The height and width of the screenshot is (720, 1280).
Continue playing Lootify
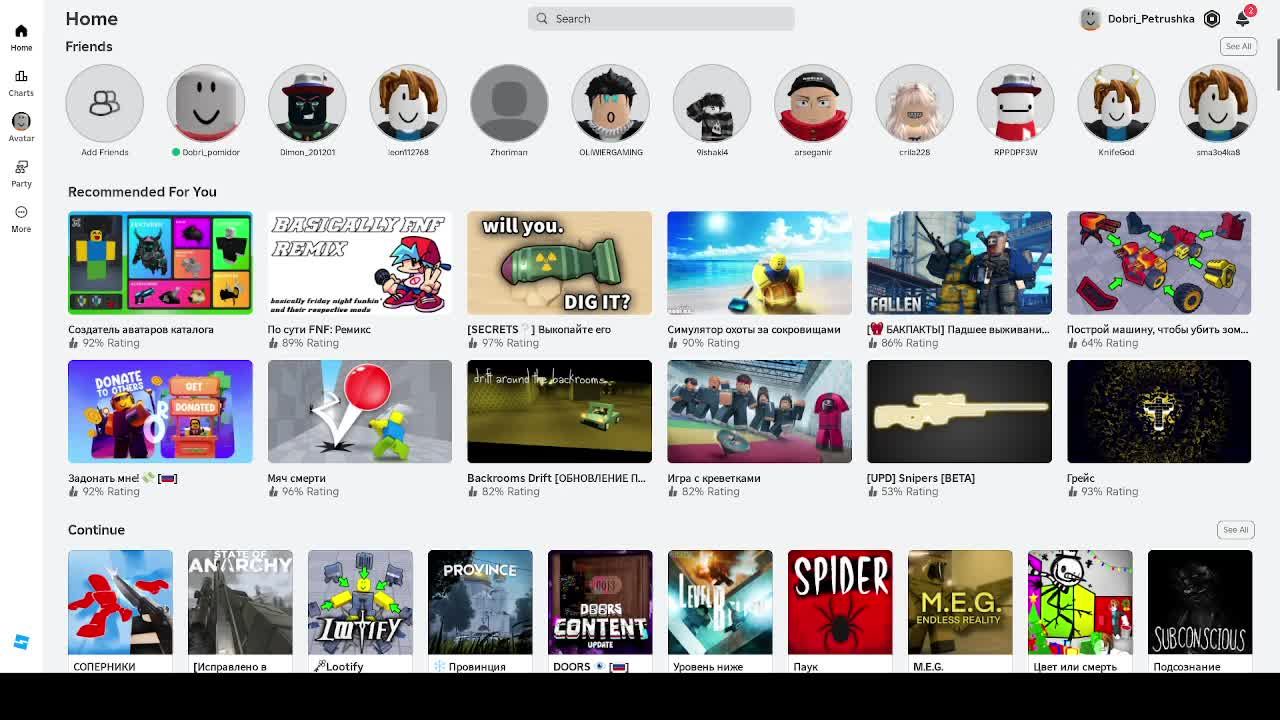360,602
